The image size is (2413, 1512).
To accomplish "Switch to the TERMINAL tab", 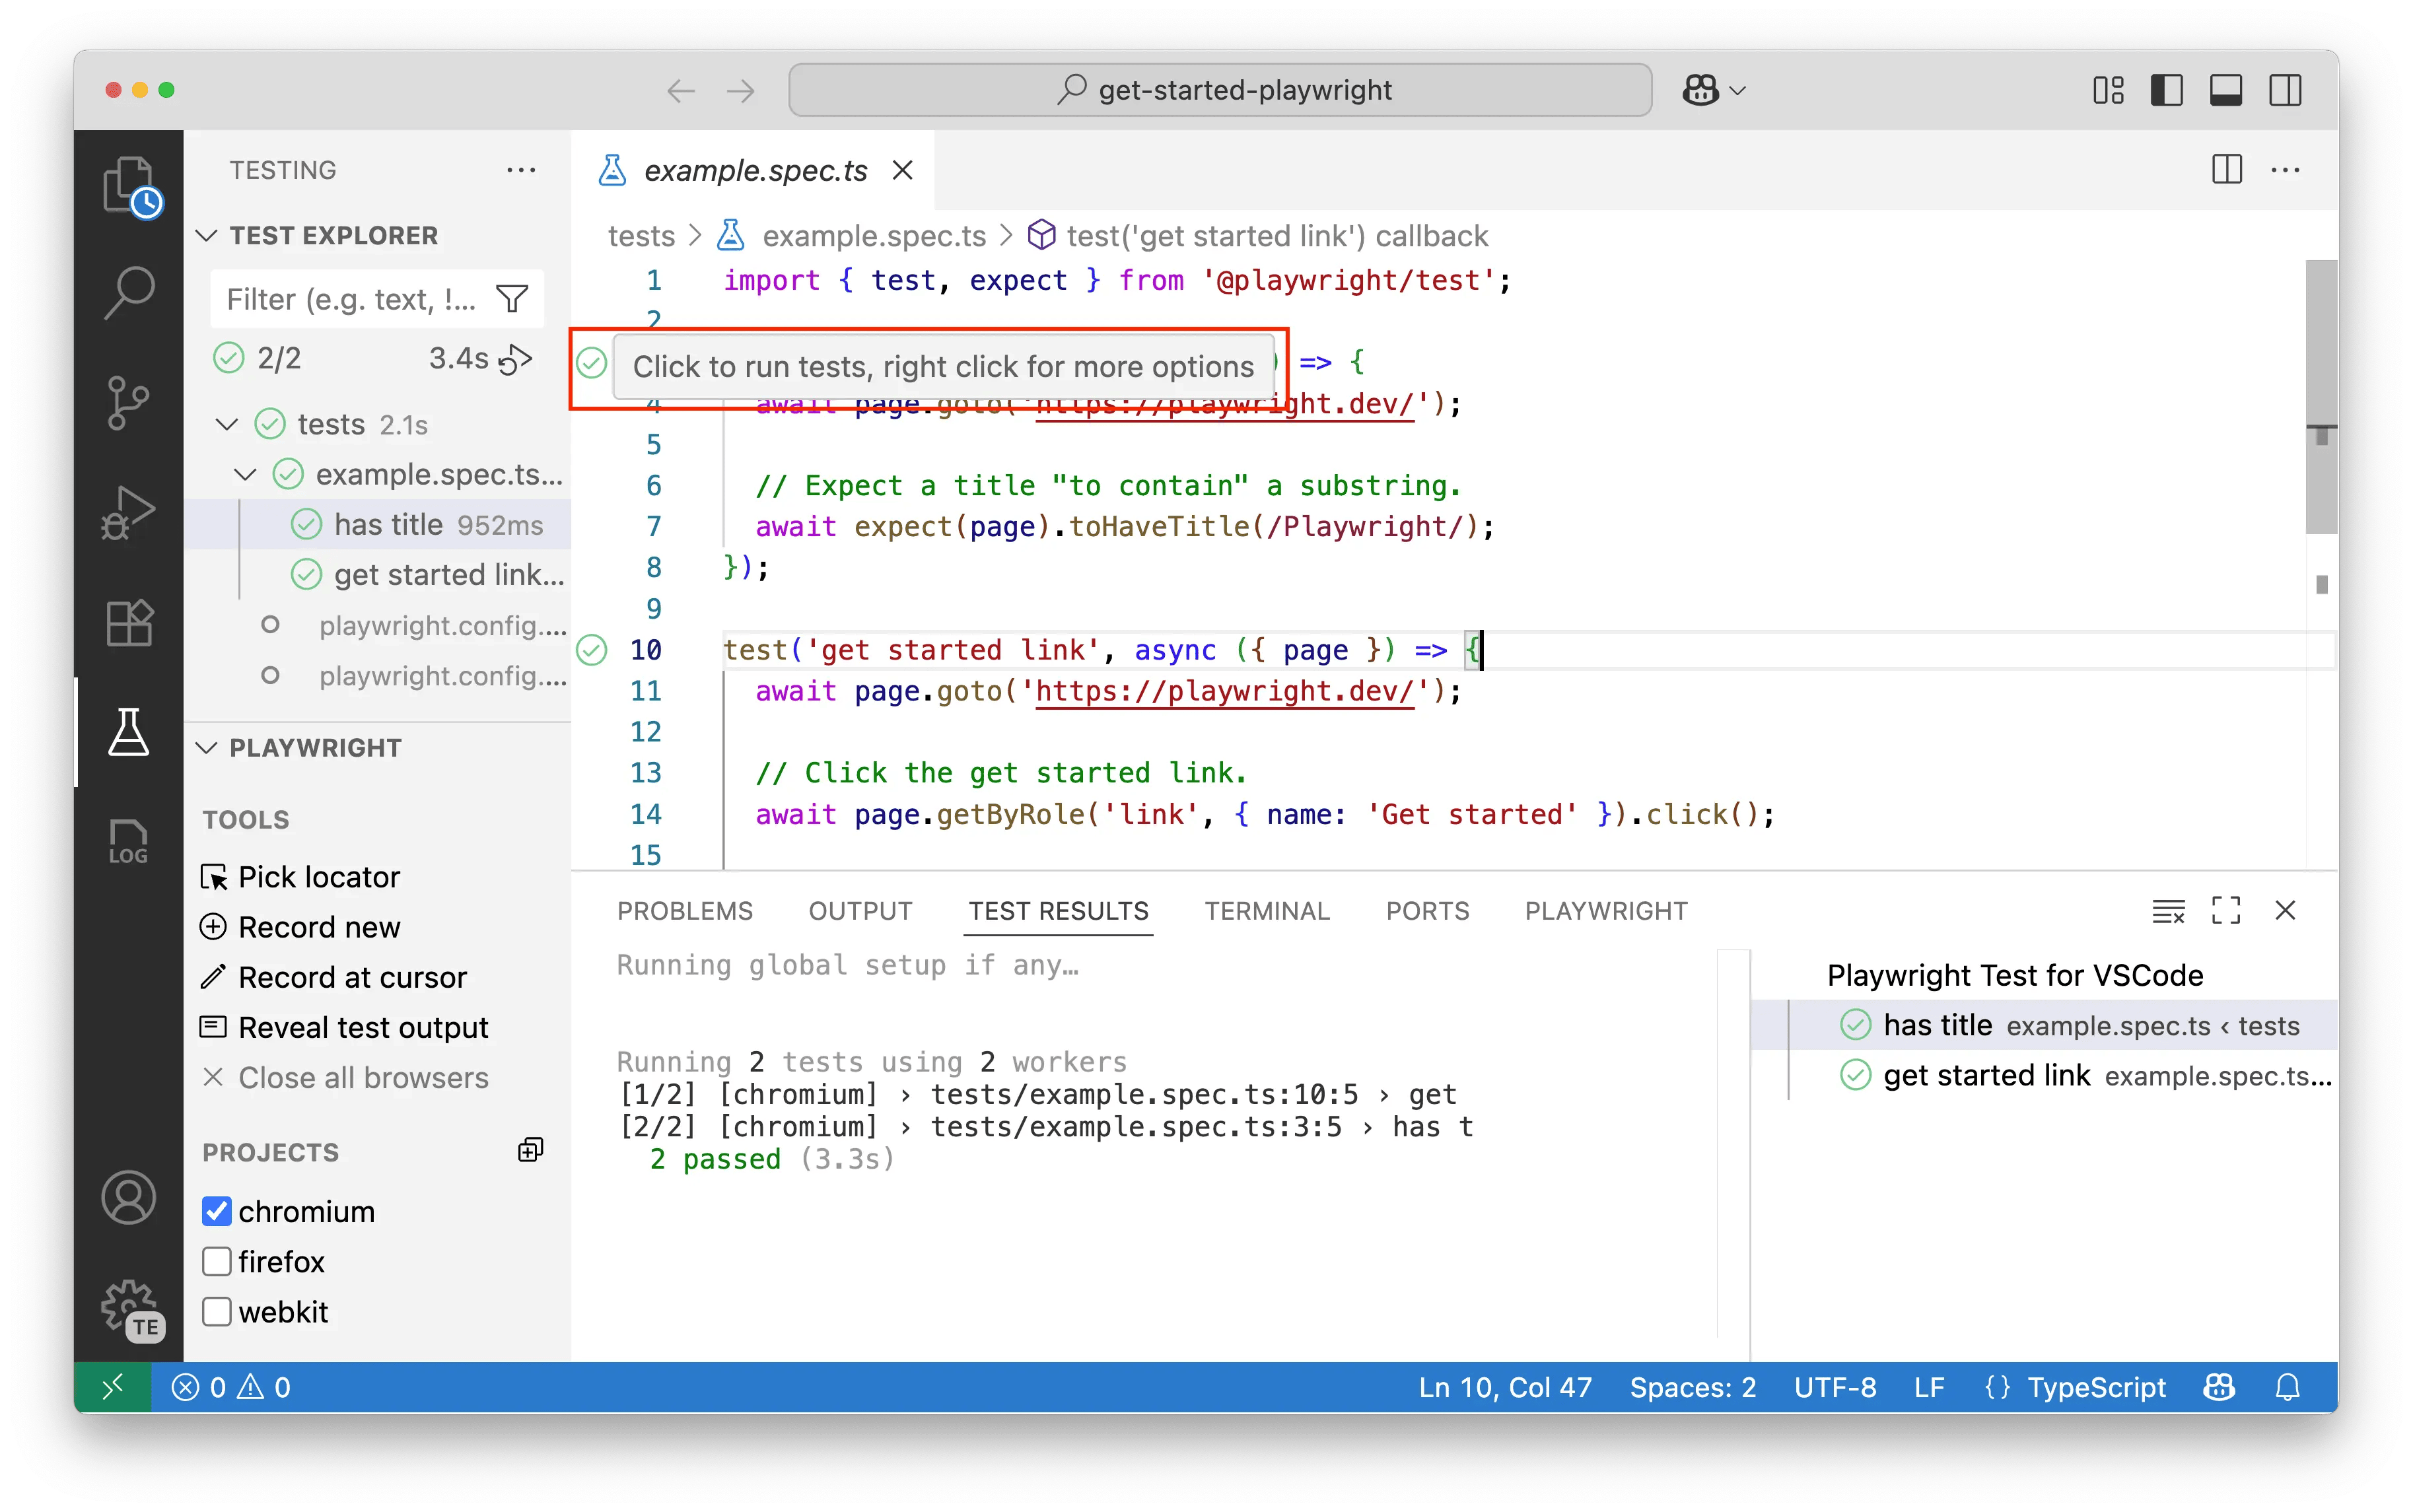I will (1267, 910).
